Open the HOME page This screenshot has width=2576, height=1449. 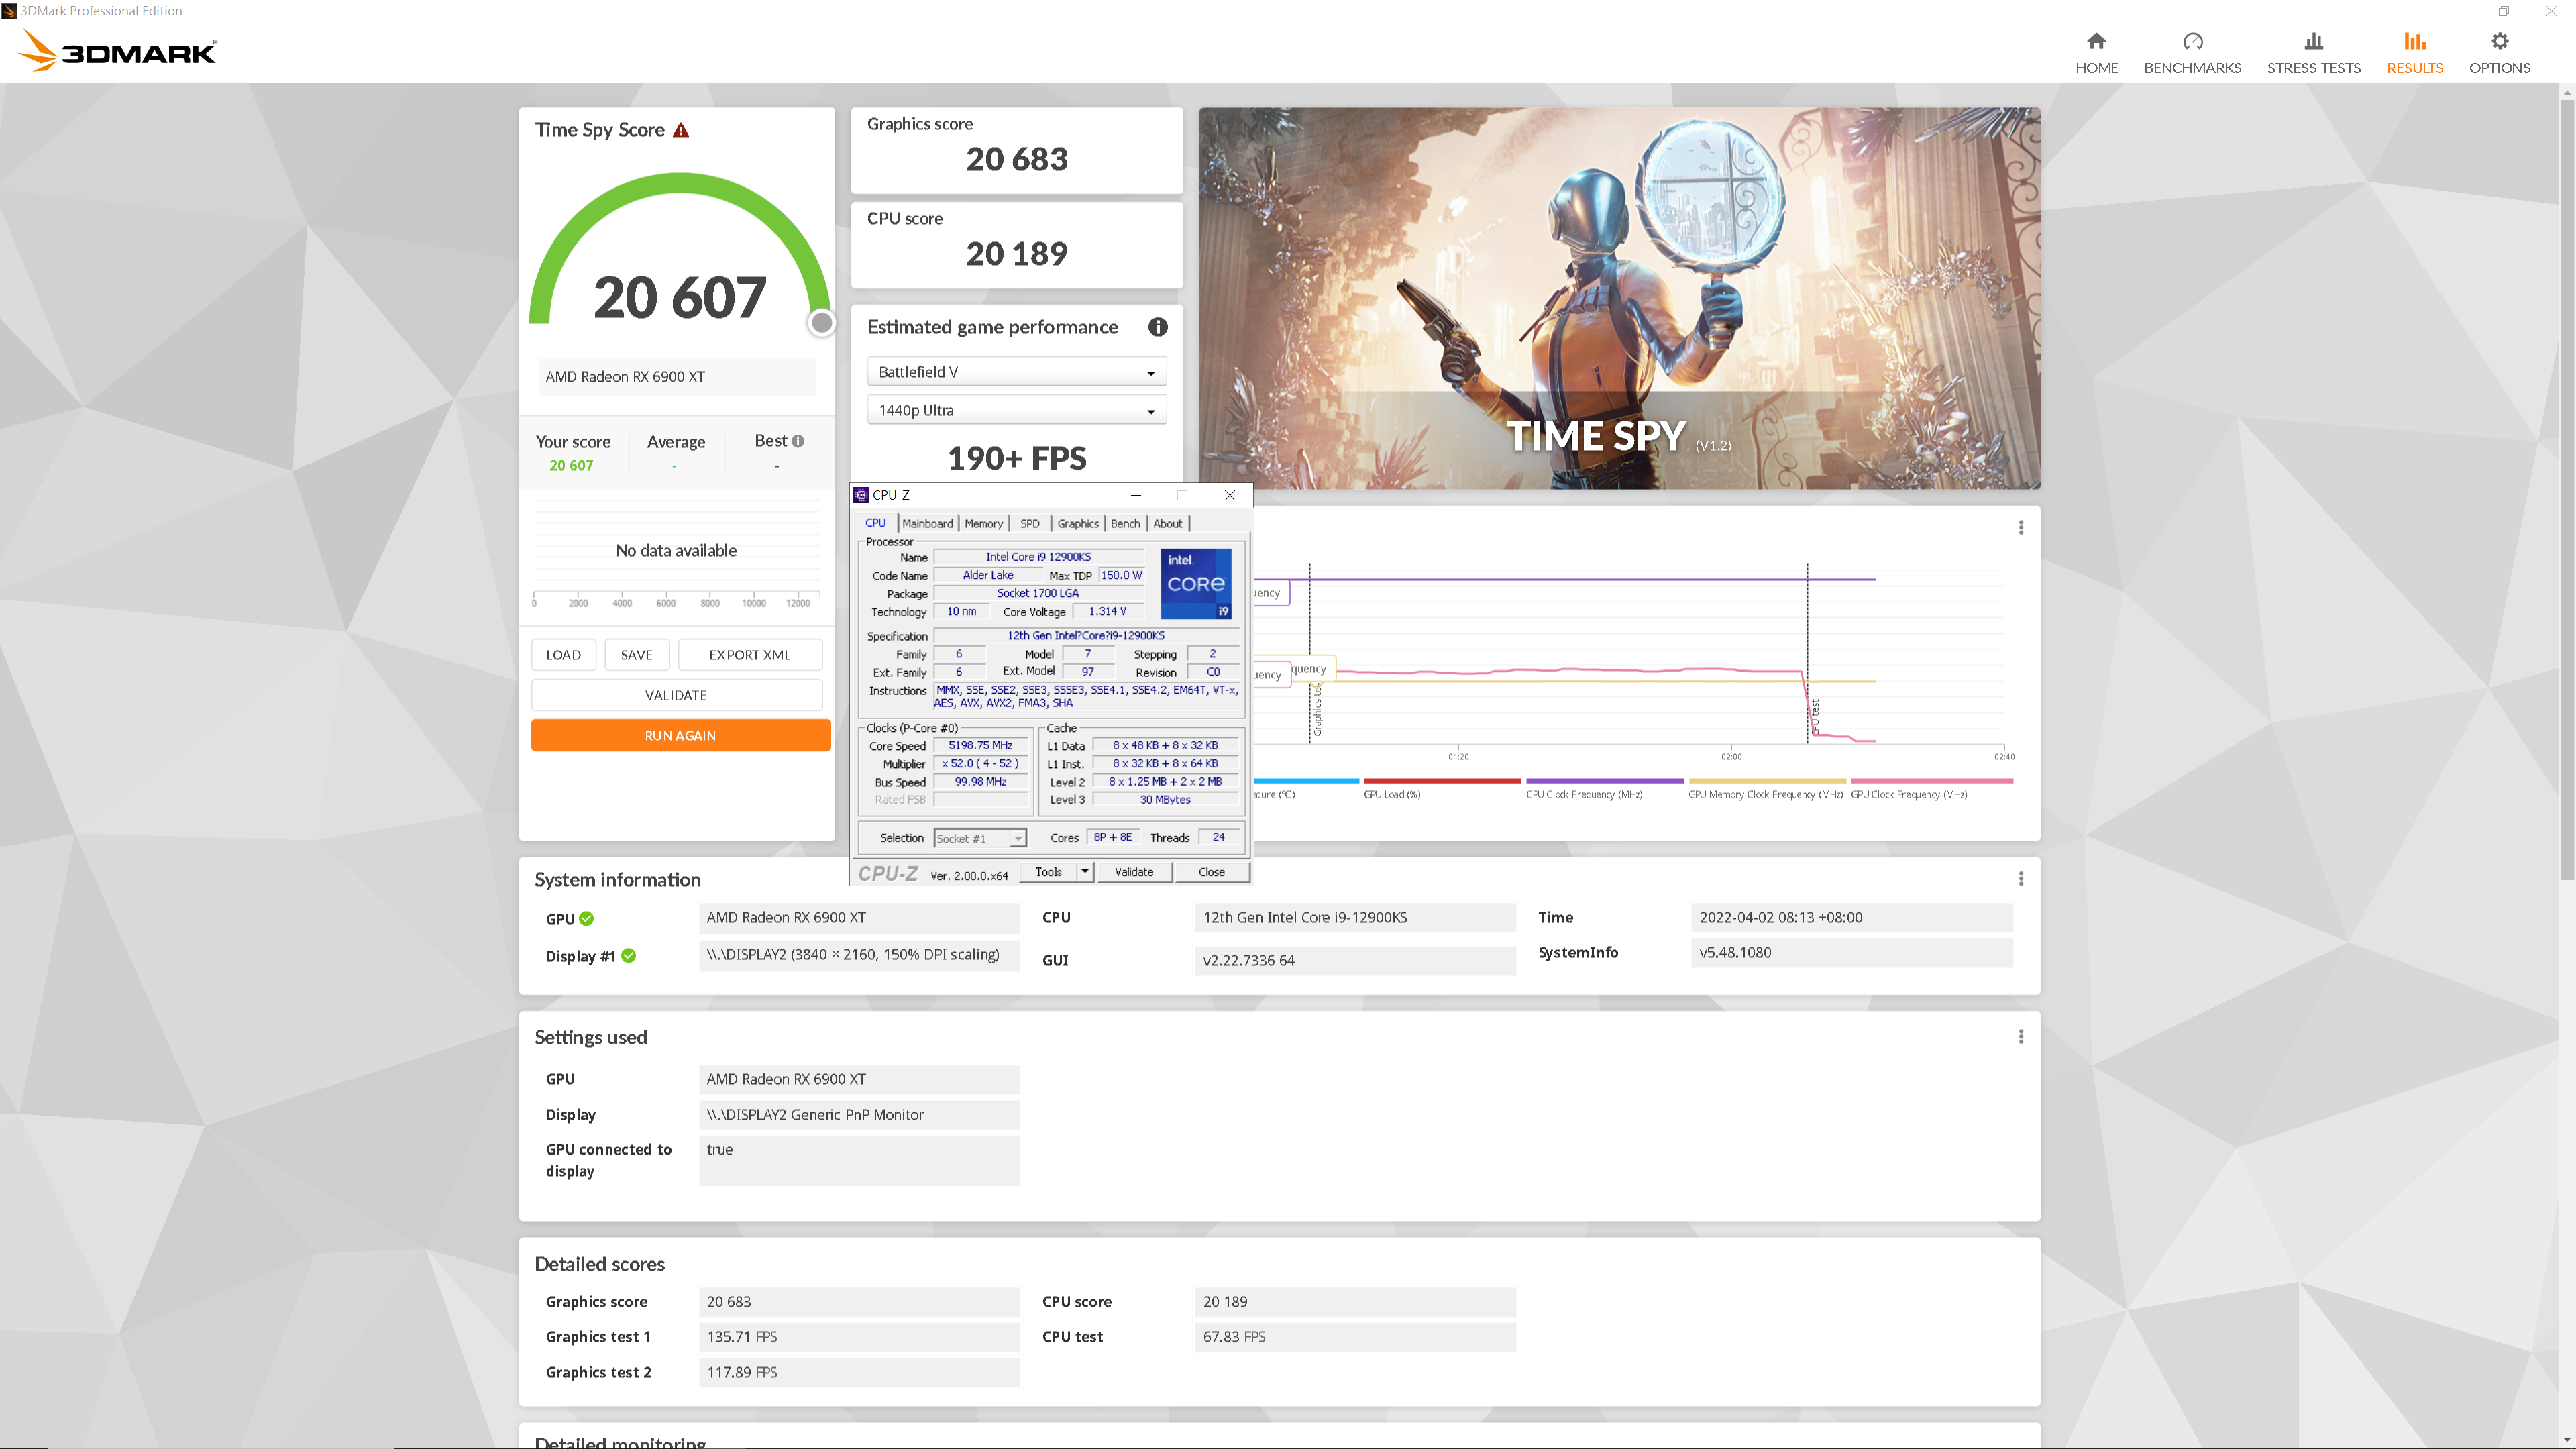2096,53
